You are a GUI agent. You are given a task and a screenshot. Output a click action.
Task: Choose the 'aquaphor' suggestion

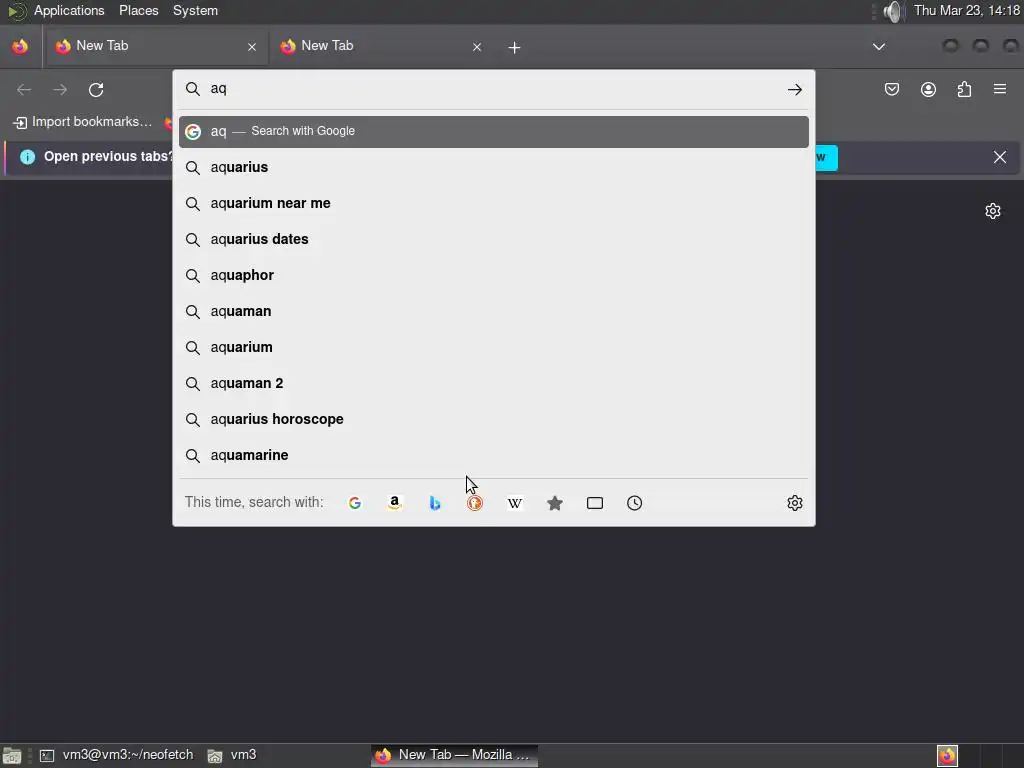click(494, 275)
